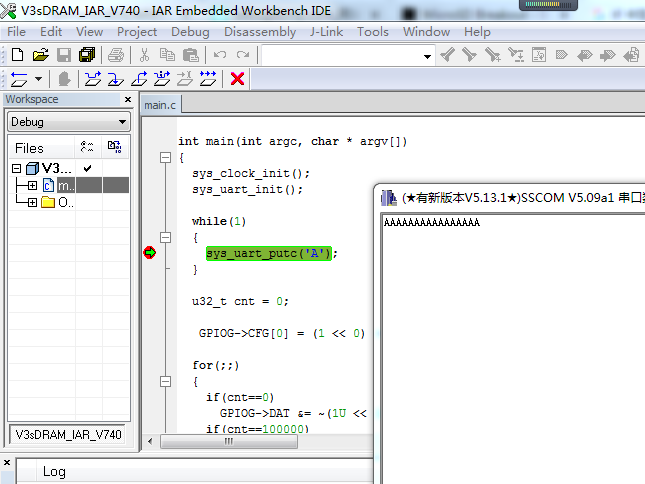Open the Disassembly menu
This screenshot has height=484, width=645.
pyautogui.click(x=260, y=32)
